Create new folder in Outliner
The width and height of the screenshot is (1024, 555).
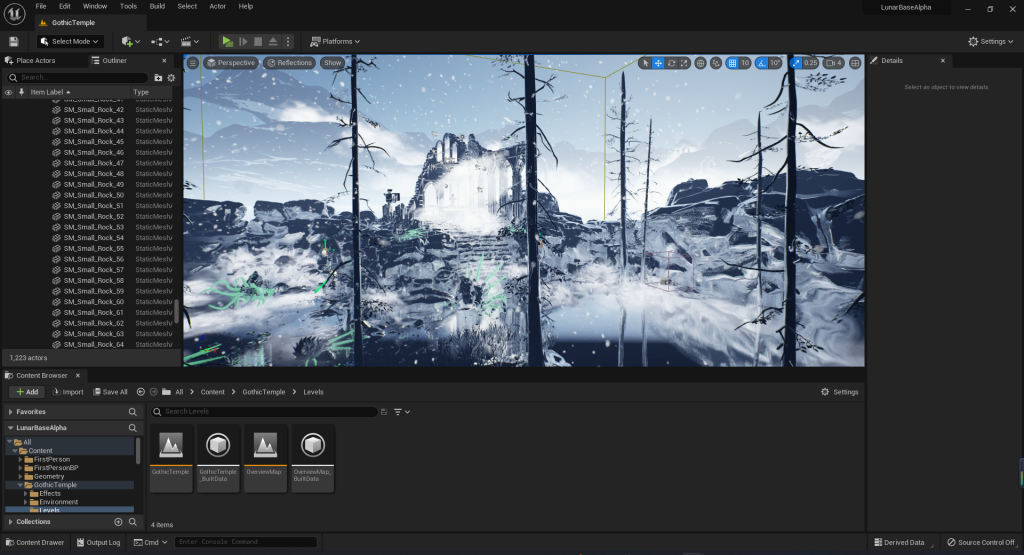(x=158, y=77)
